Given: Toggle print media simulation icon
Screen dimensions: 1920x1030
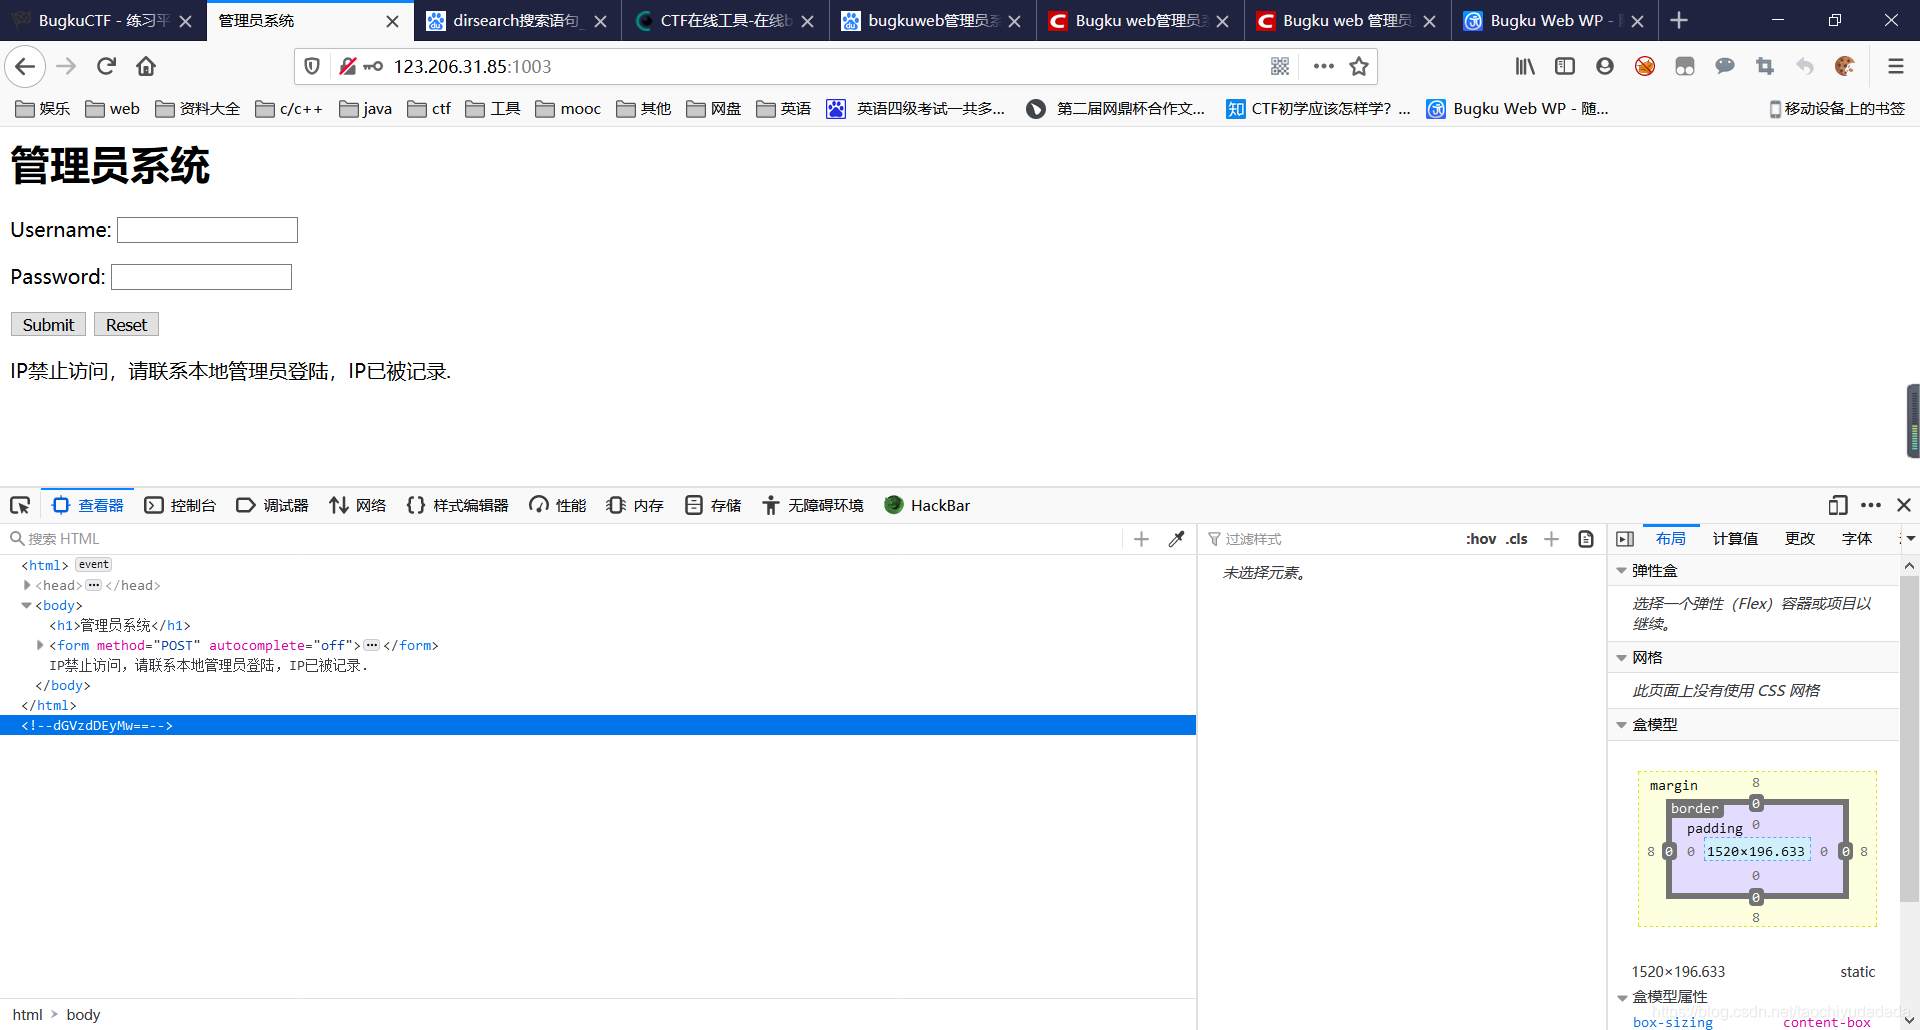Looking at the screenshot, I should [x=1586, y=539].
